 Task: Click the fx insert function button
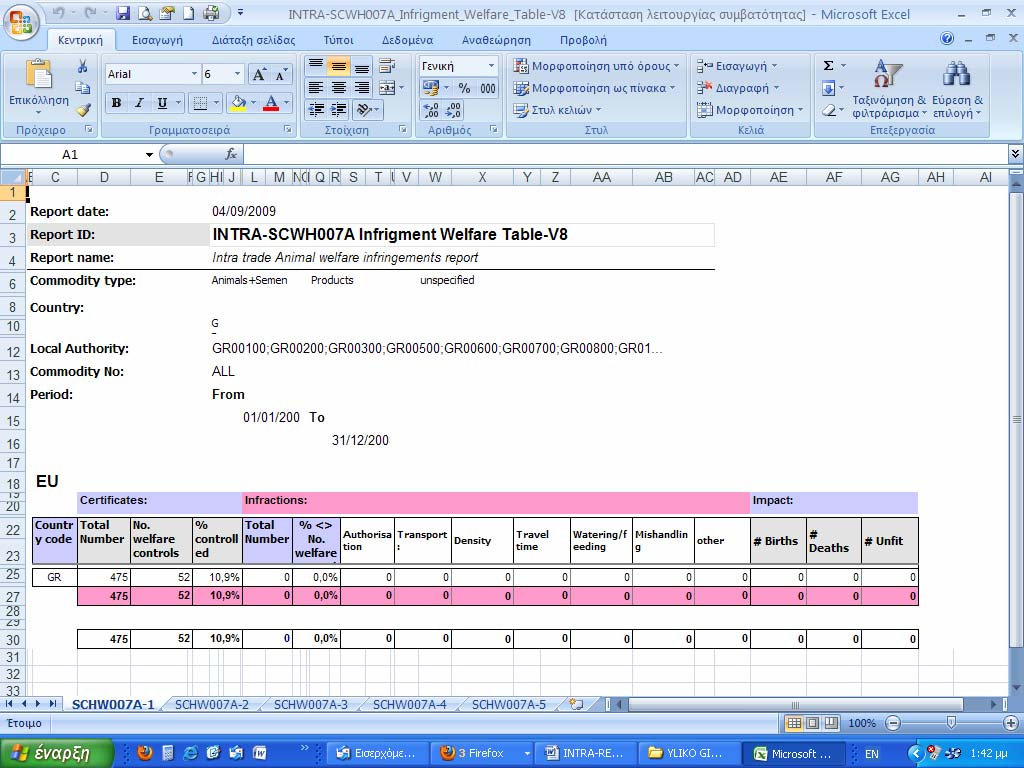[x=231, y=154]
